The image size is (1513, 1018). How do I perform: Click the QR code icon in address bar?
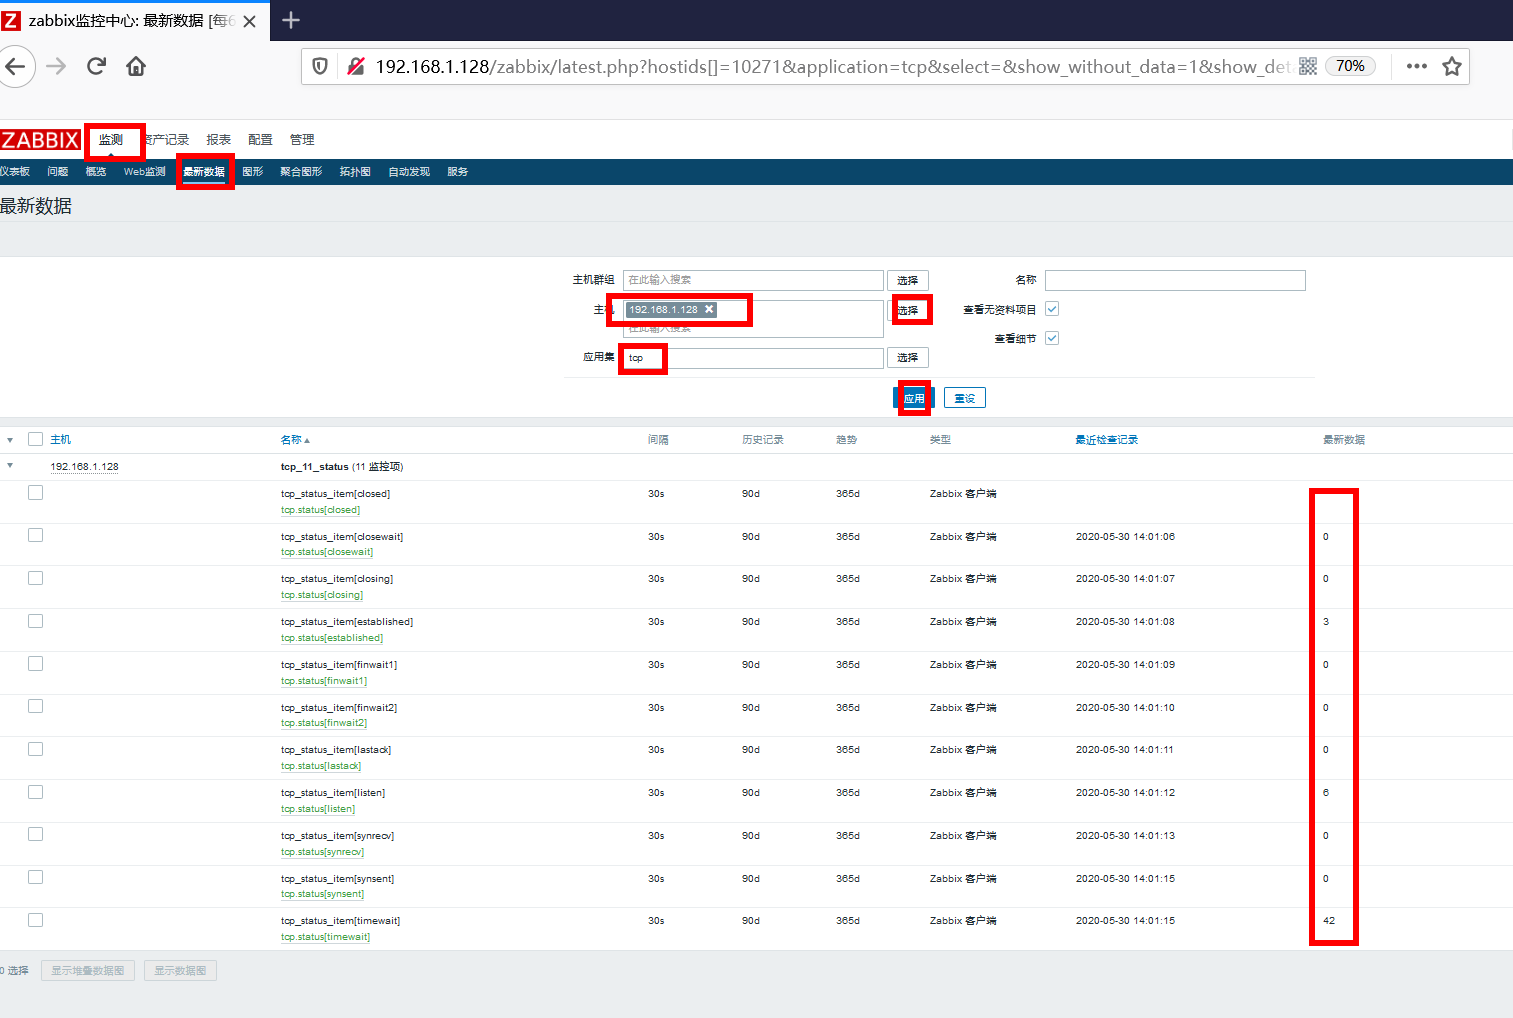1308,67
